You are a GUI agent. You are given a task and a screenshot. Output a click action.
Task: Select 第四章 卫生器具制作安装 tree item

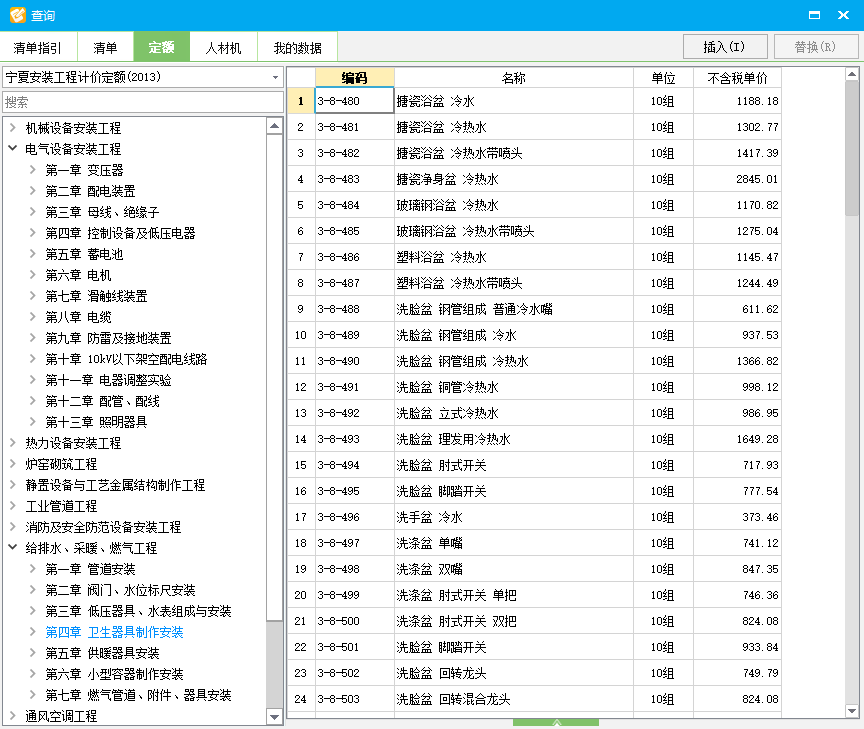(114, 632)
